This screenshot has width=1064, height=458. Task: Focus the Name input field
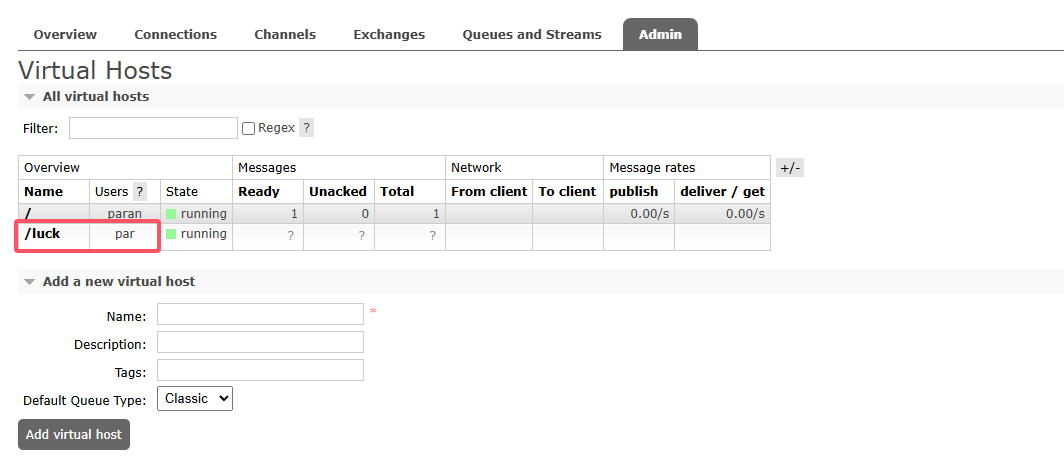click(261, 314)
